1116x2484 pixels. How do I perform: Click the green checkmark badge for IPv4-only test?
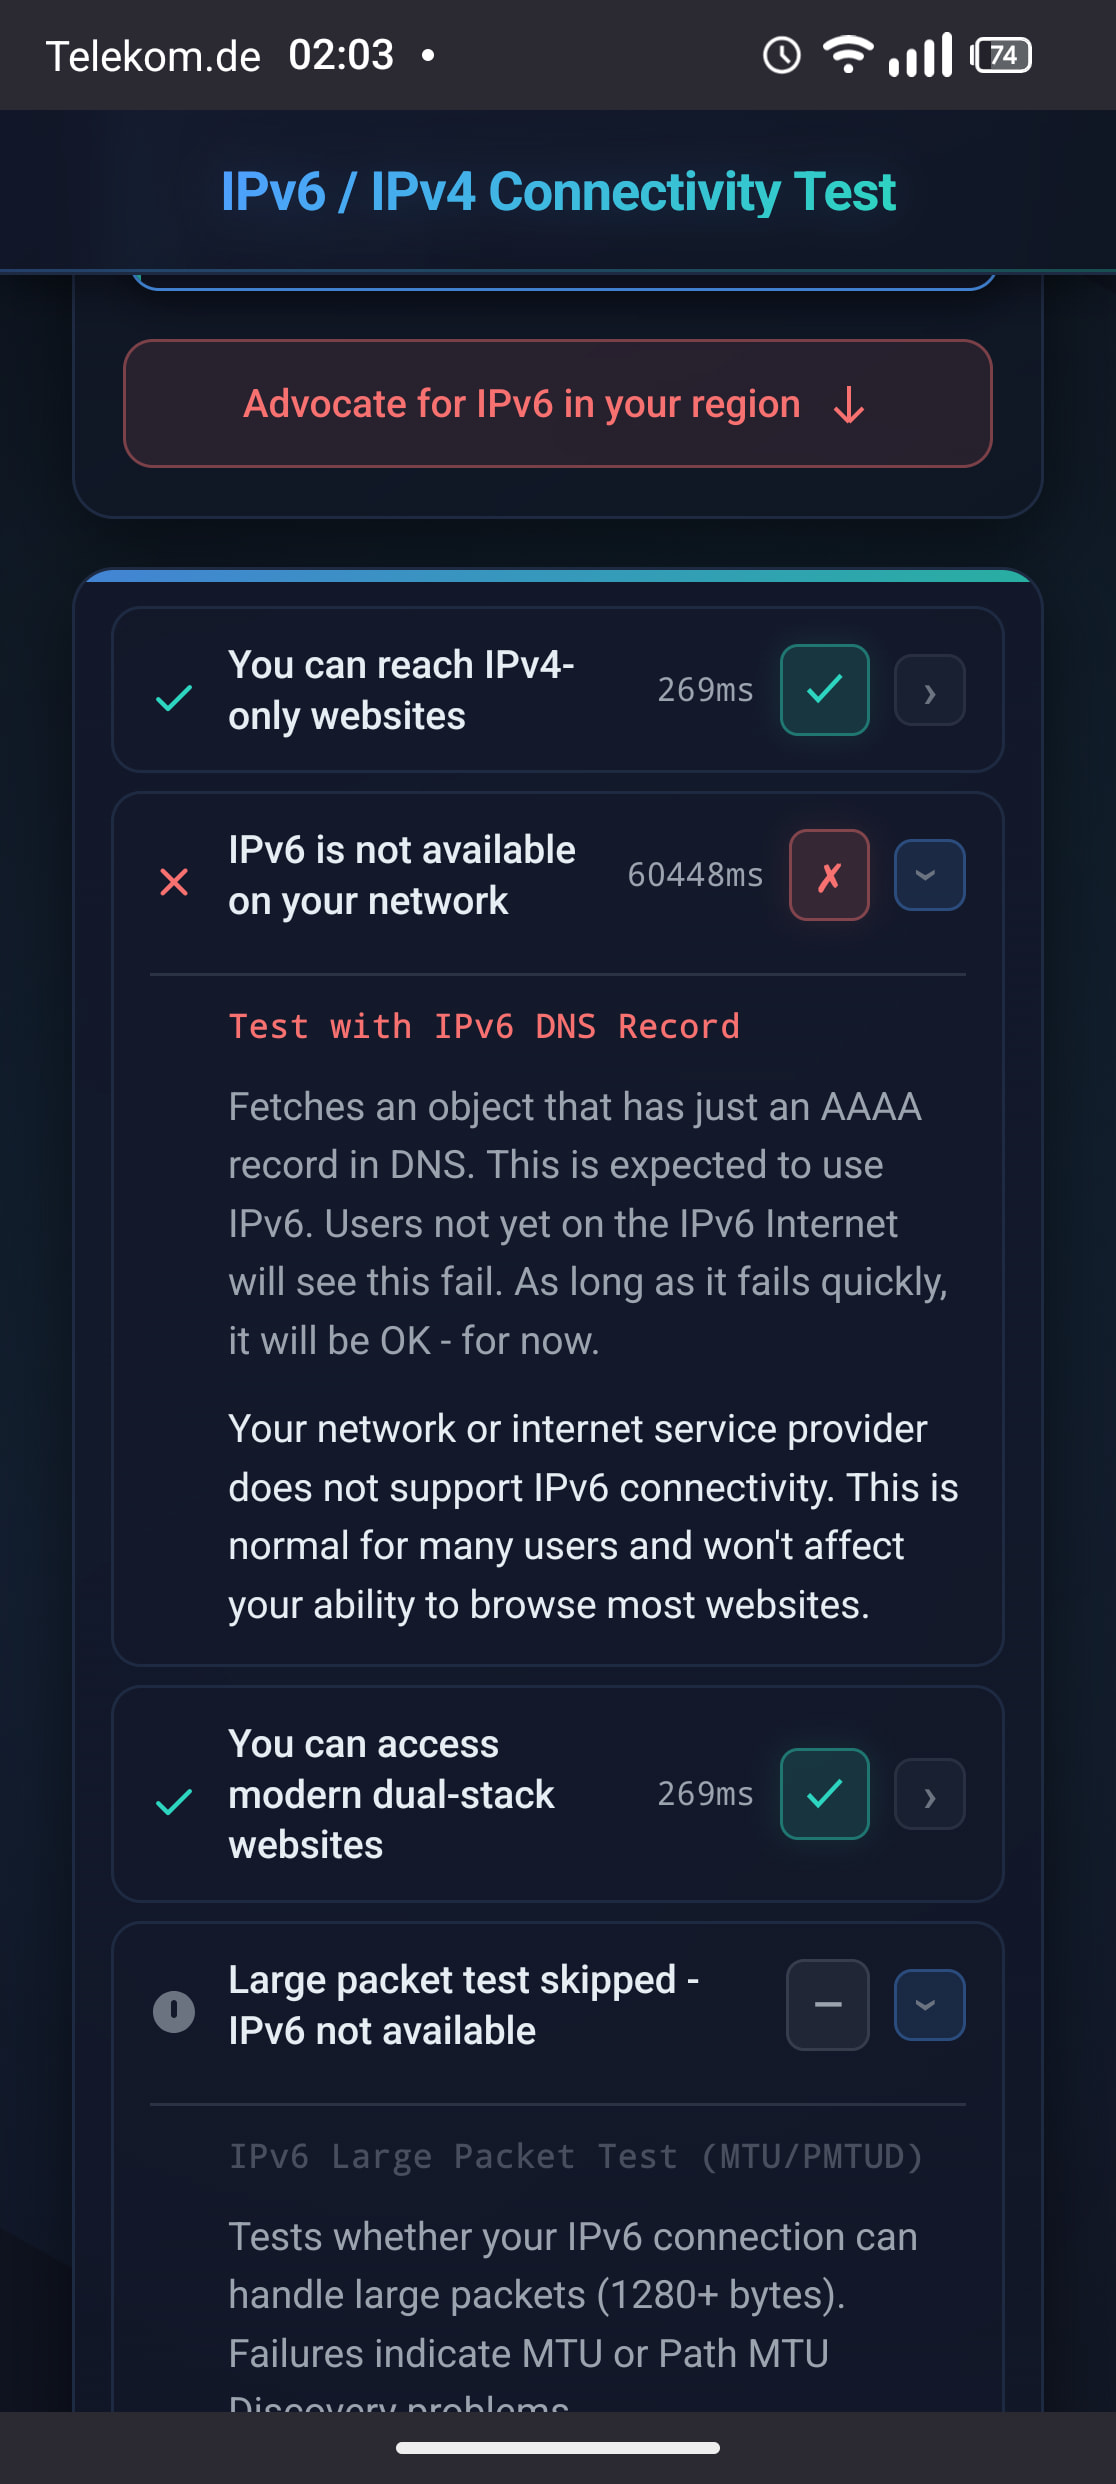tap(824, 690)
